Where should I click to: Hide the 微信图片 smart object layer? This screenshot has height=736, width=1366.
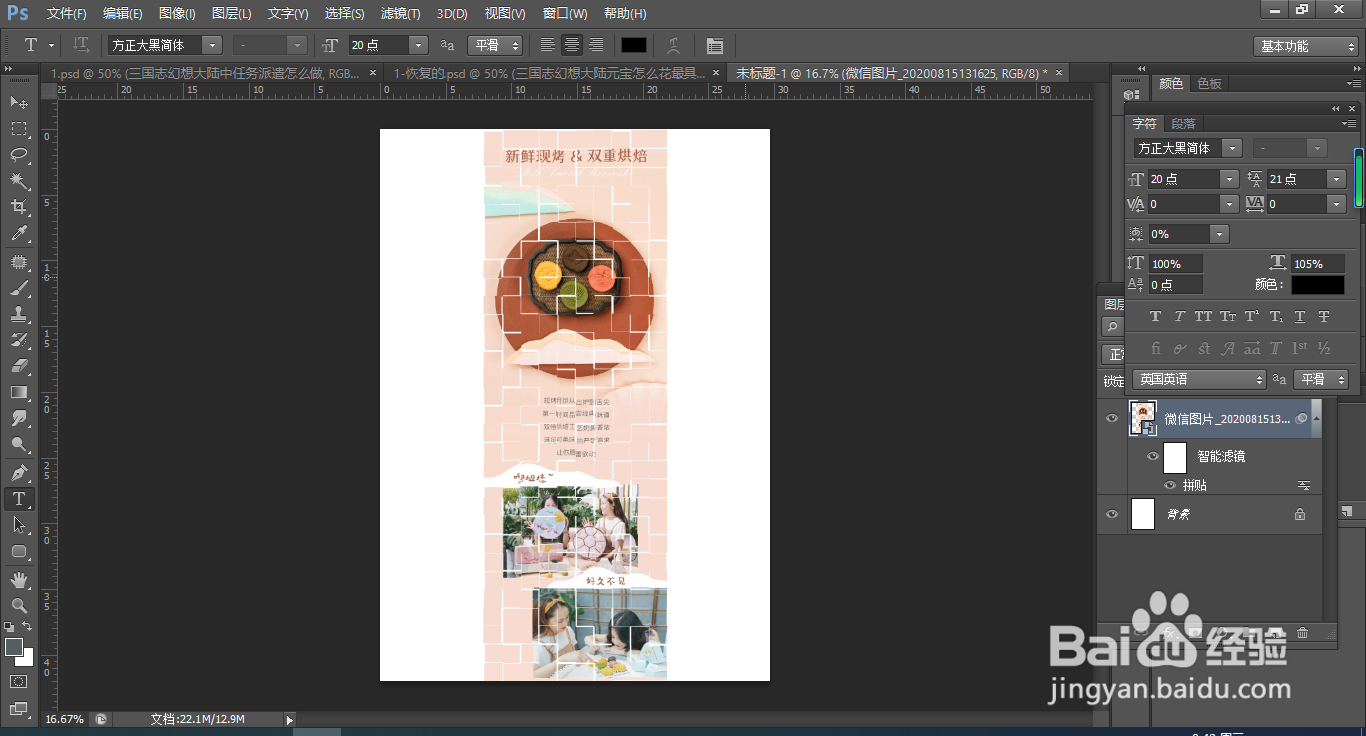1112,418
